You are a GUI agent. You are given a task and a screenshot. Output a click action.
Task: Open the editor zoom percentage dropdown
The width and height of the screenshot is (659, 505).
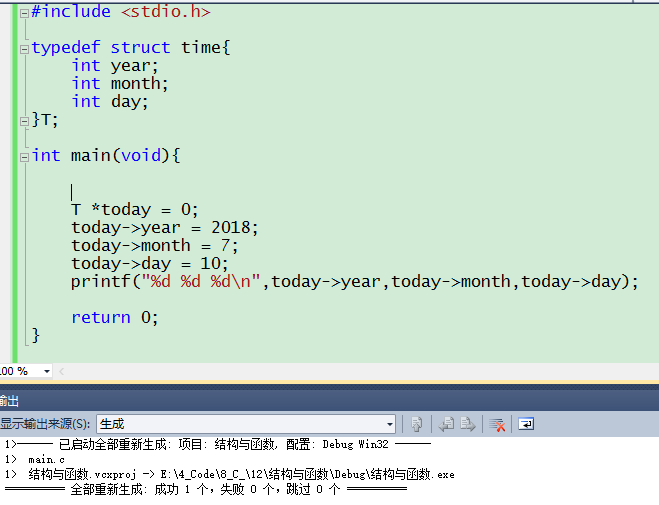[x=47, y=371]
